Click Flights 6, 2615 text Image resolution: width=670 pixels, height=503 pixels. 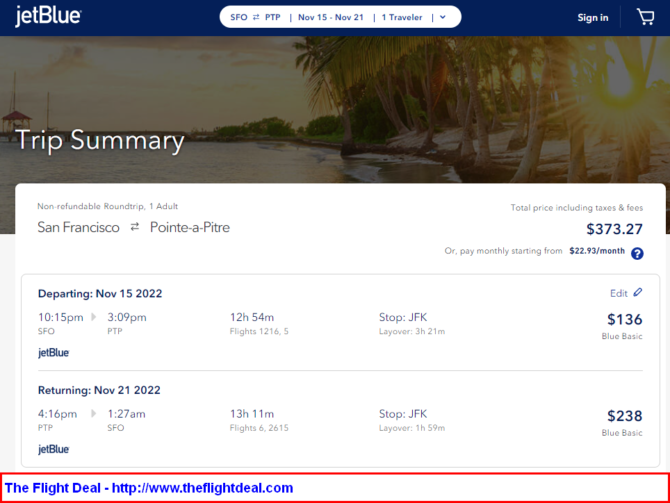(x=259, y=428)
